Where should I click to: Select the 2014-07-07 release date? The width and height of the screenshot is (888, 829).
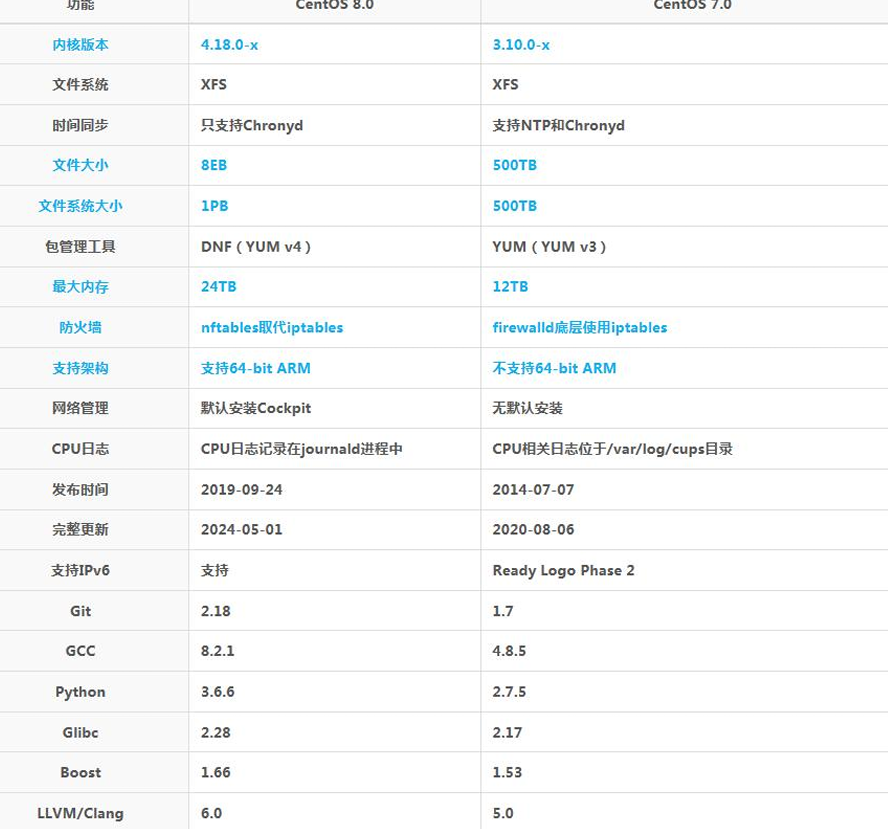pyautogui.click(x=533, y=489)
